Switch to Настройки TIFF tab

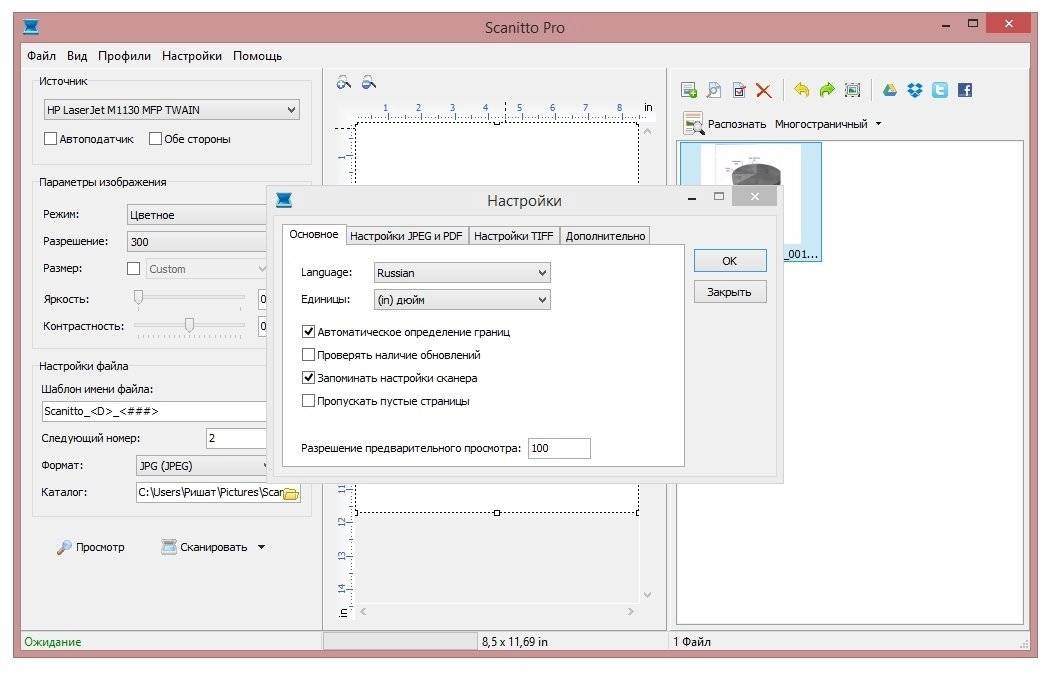pos(513,236)
